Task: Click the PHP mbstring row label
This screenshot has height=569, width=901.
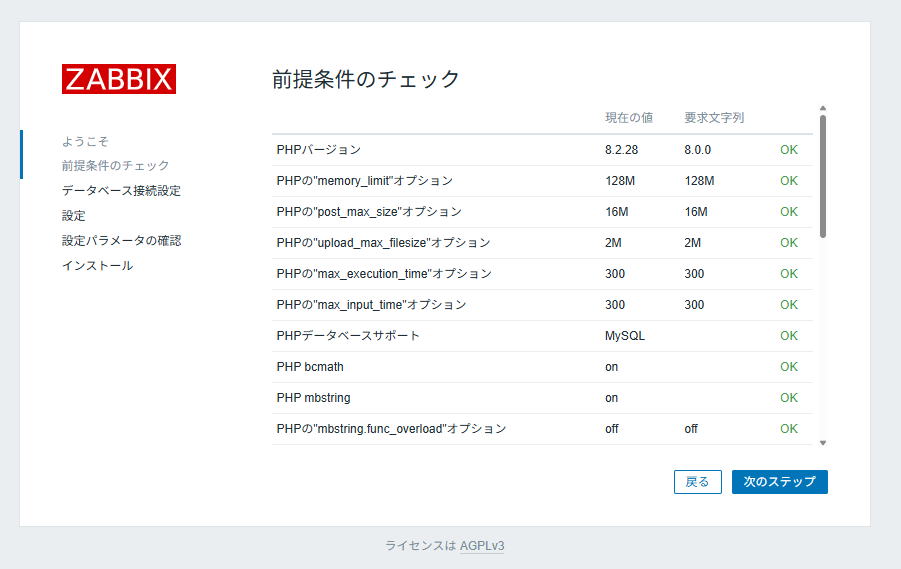Action: click(x=313, y=398)
